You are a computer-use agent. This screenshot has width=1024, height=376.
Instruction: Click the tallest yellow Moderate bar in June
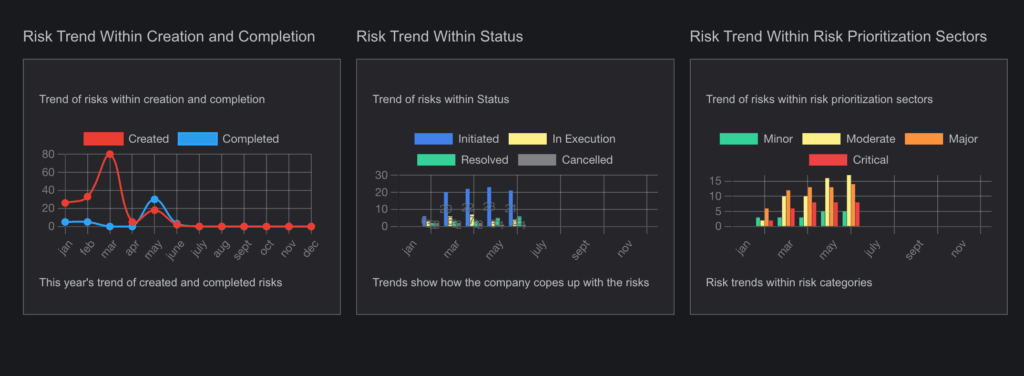(849, 200)
